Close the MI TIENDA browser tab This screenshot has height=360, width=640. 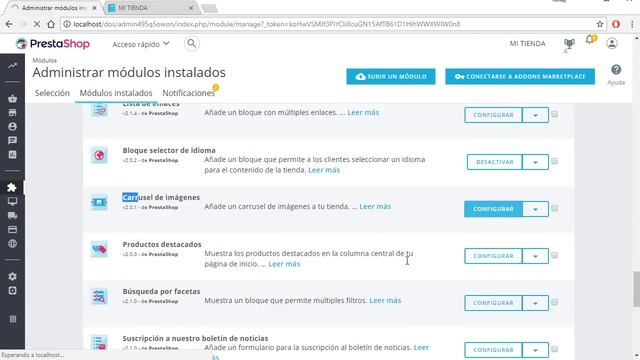click(191, 8)
